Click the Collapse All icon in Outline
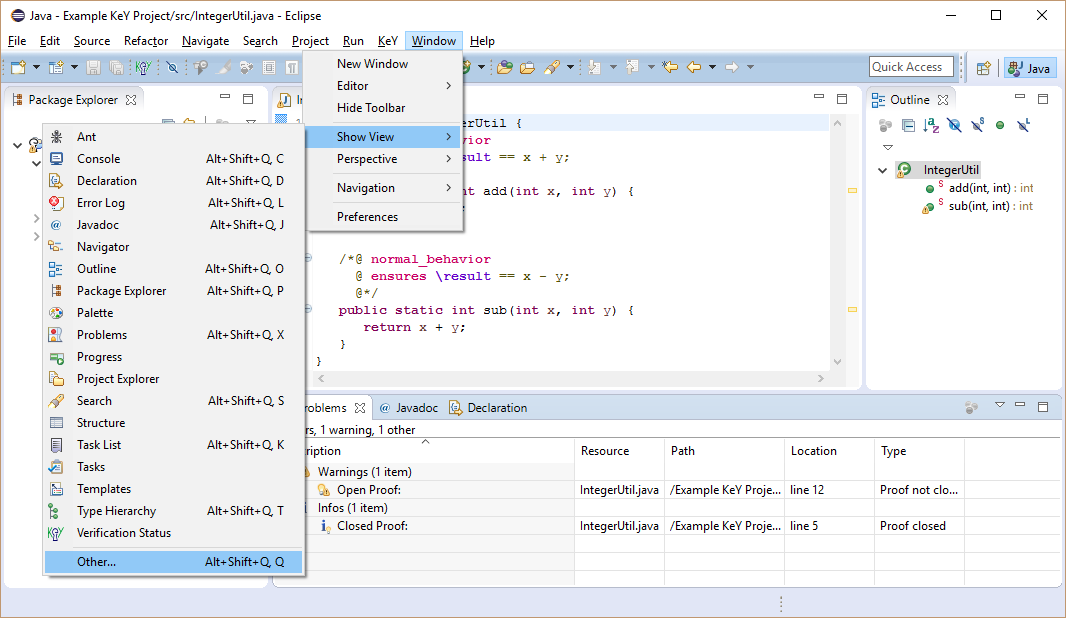The height and width of the screenshot is (618, 1066). pos(908,125)
